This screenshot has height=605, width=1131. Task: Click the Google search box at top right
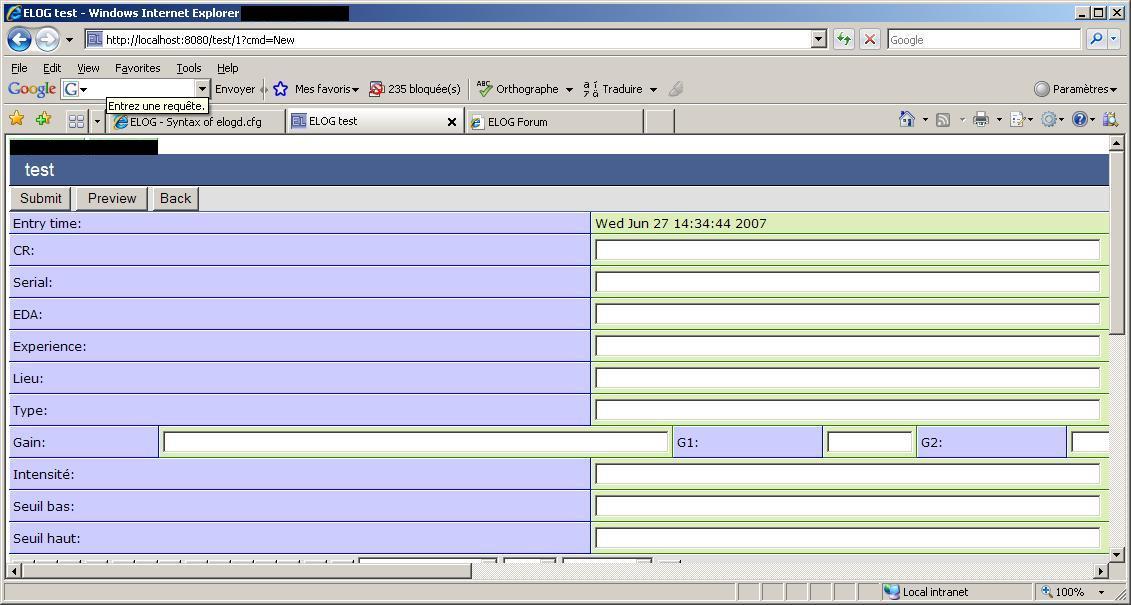(x=984, y=40)
